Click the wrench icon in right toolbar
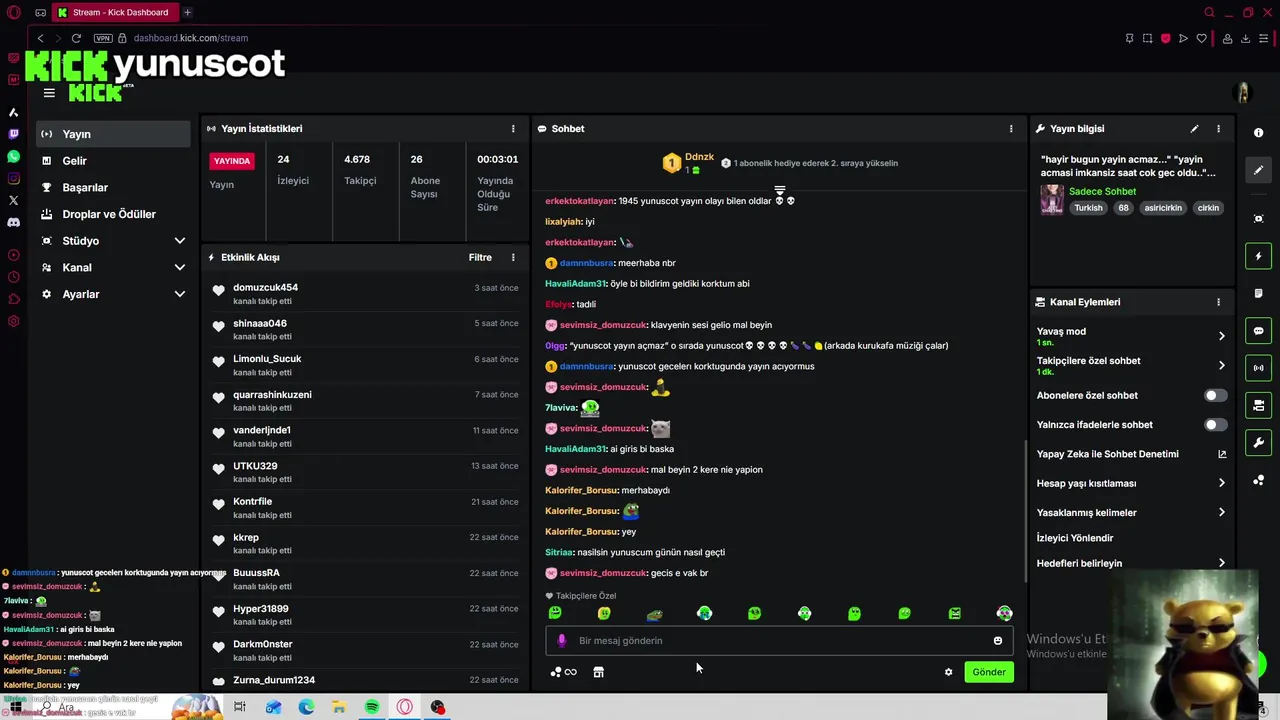The height and width of the screenshot is (720, 1280). (1259, 442)
